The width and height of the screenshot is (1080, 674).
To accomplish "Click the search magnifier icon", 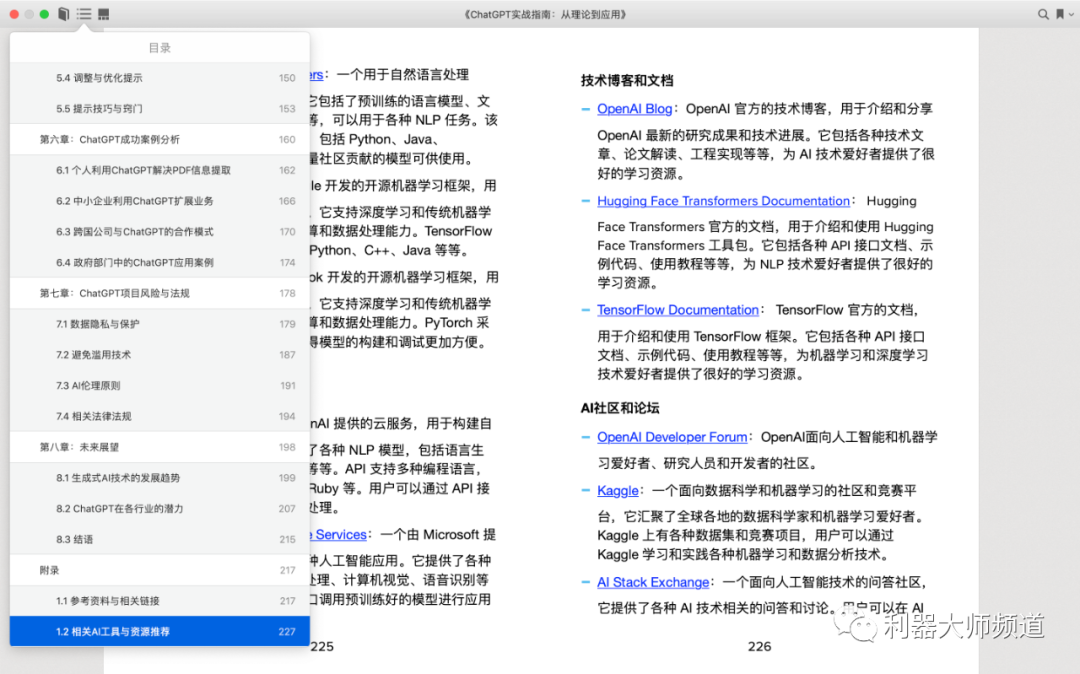I will [x=1044, y=14].
